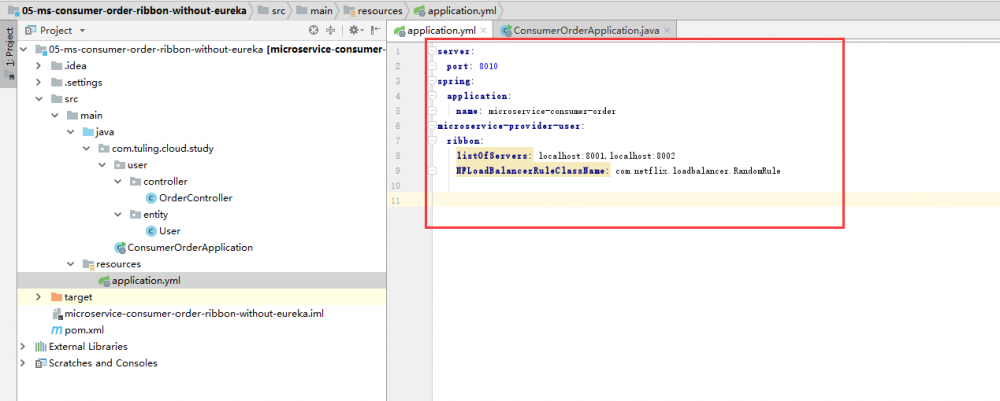The width and height of the screenshot is (1000, 401).
Task: Click the main breadcrumb in navigation bar
Action: 314,11
